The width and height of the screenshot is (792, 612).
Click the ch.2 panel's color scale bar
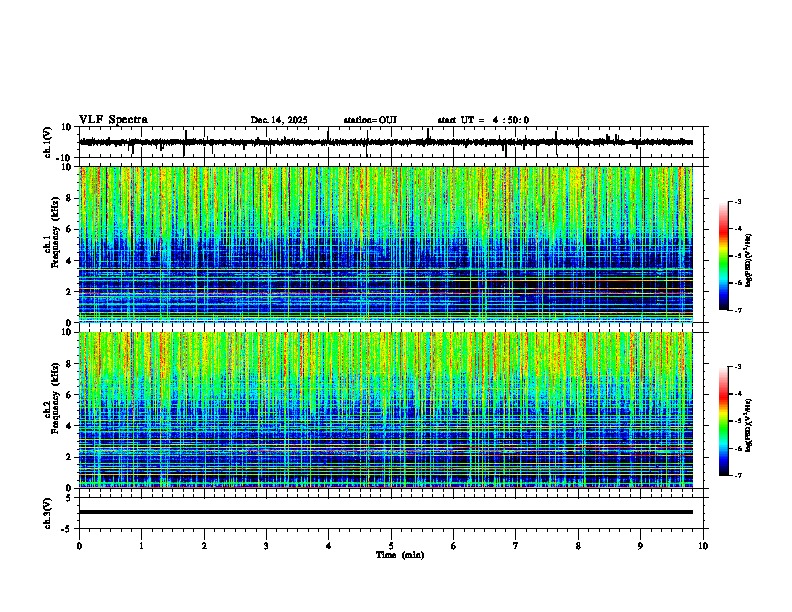coord(723,421)
